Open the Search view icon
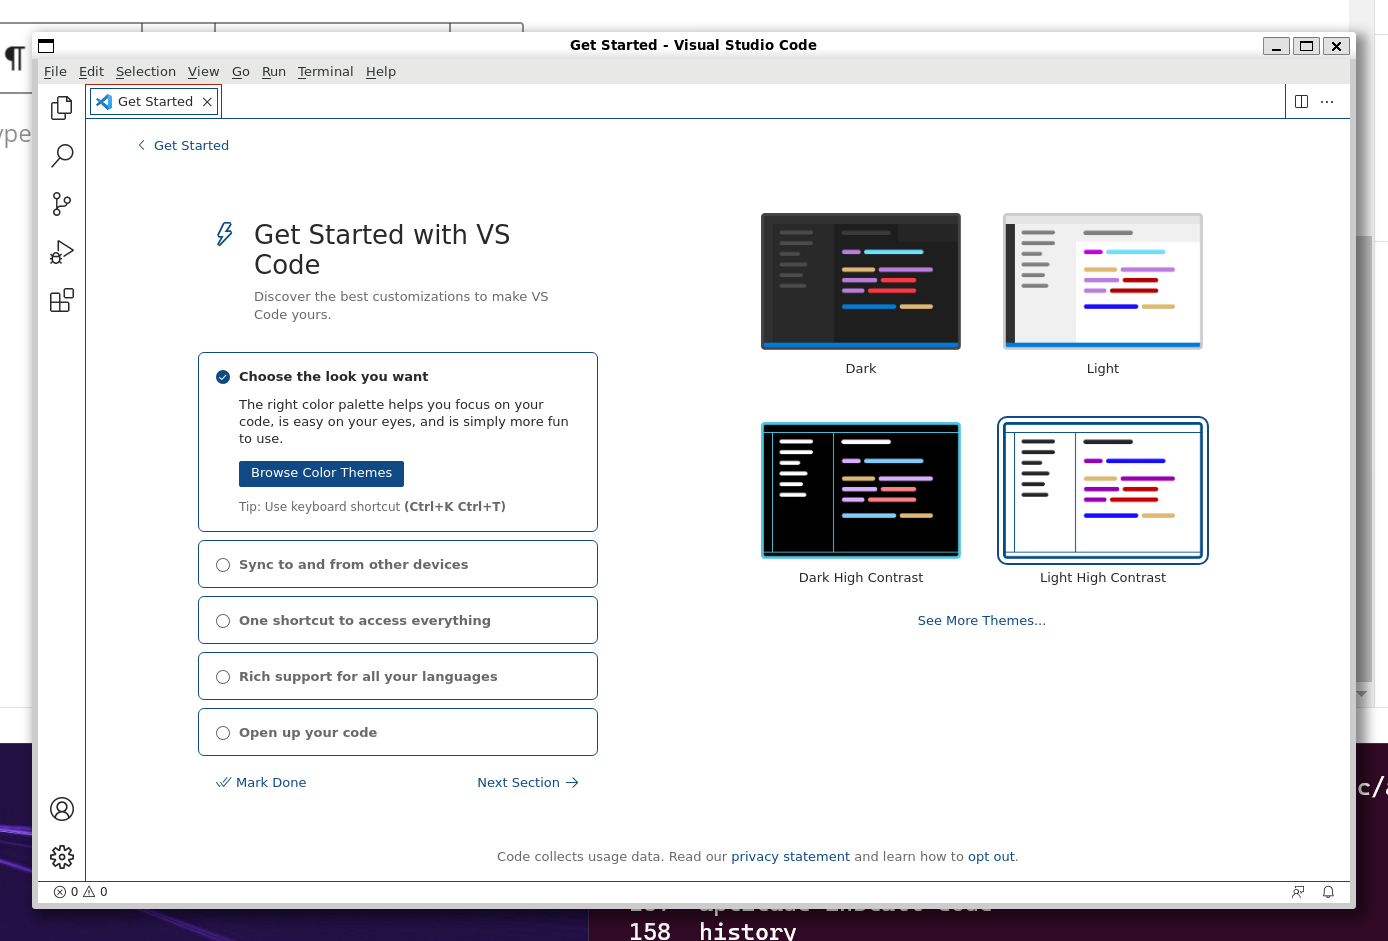The height and width of the screenshot is (941, 1388). point(62,155)
